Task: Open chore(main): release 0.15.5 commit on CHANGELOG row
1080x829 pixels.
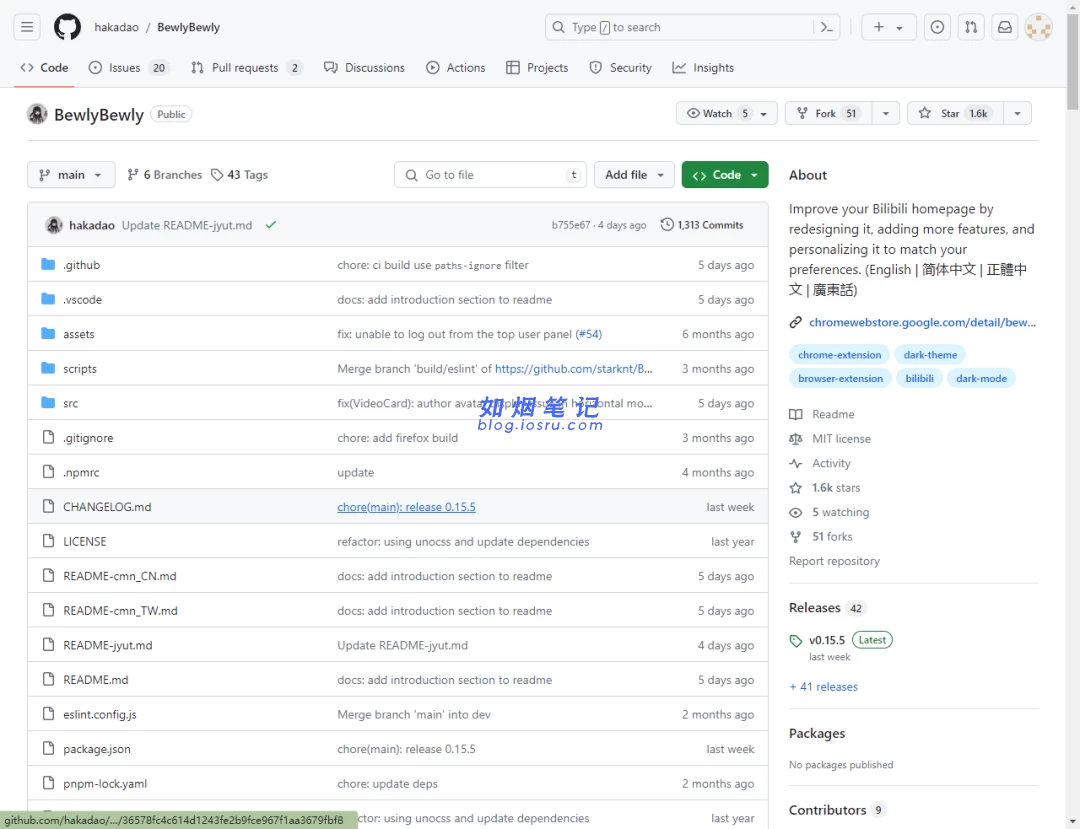Action: point(406,507)
